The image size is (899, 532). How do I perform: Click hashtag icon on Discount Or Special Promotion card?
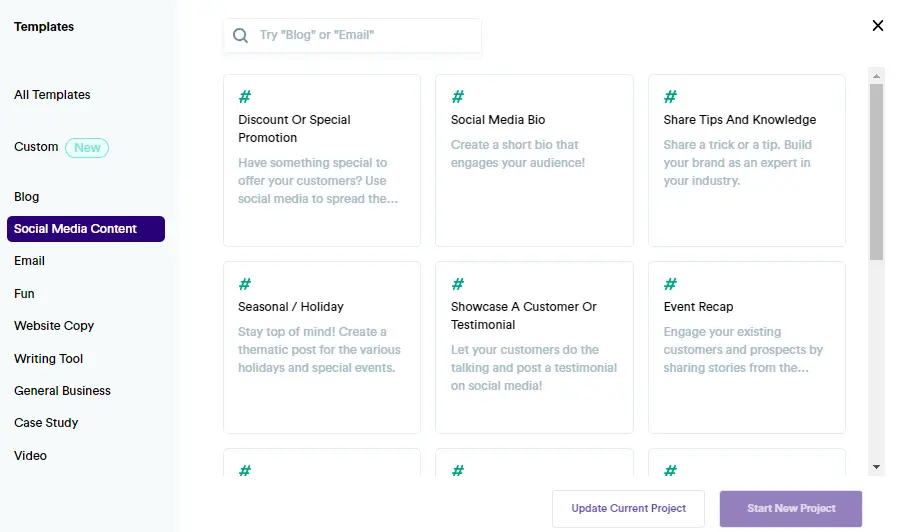click(x=245, y=97)
